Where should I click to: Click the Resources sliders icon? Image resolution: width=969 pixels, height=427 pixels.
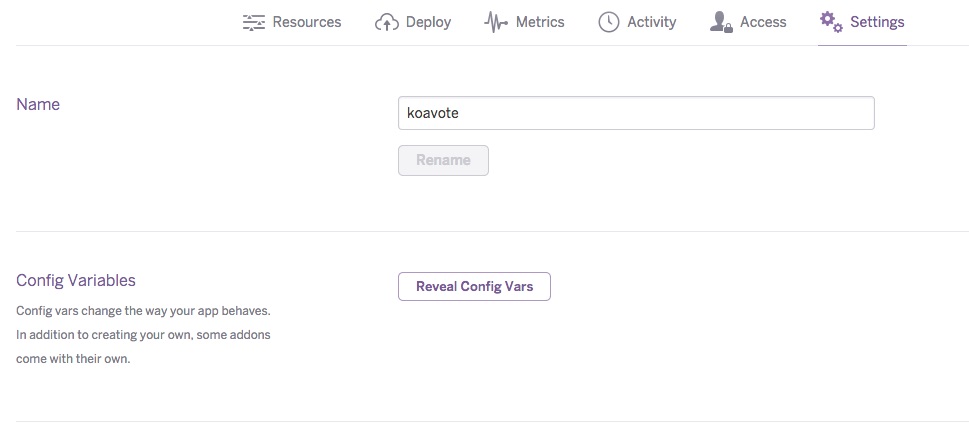(253, 22)
